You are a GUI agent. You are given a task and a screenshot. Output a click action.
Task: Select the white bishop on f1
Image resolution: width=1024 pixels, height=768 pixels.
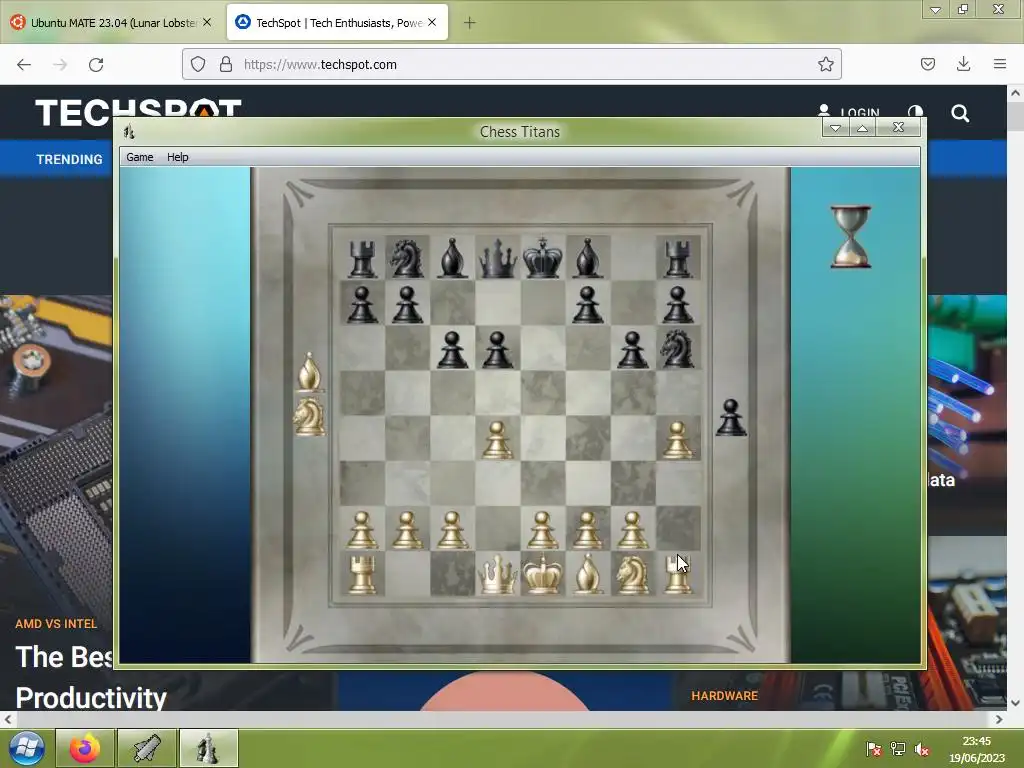[x=587, y=575]
